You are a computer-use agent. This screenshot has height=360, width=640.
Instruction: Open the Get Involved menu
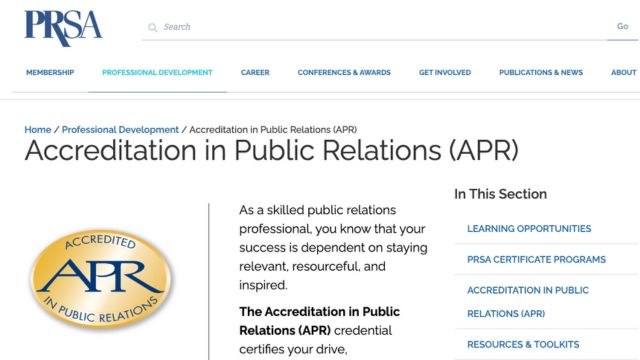pos(445,73)
